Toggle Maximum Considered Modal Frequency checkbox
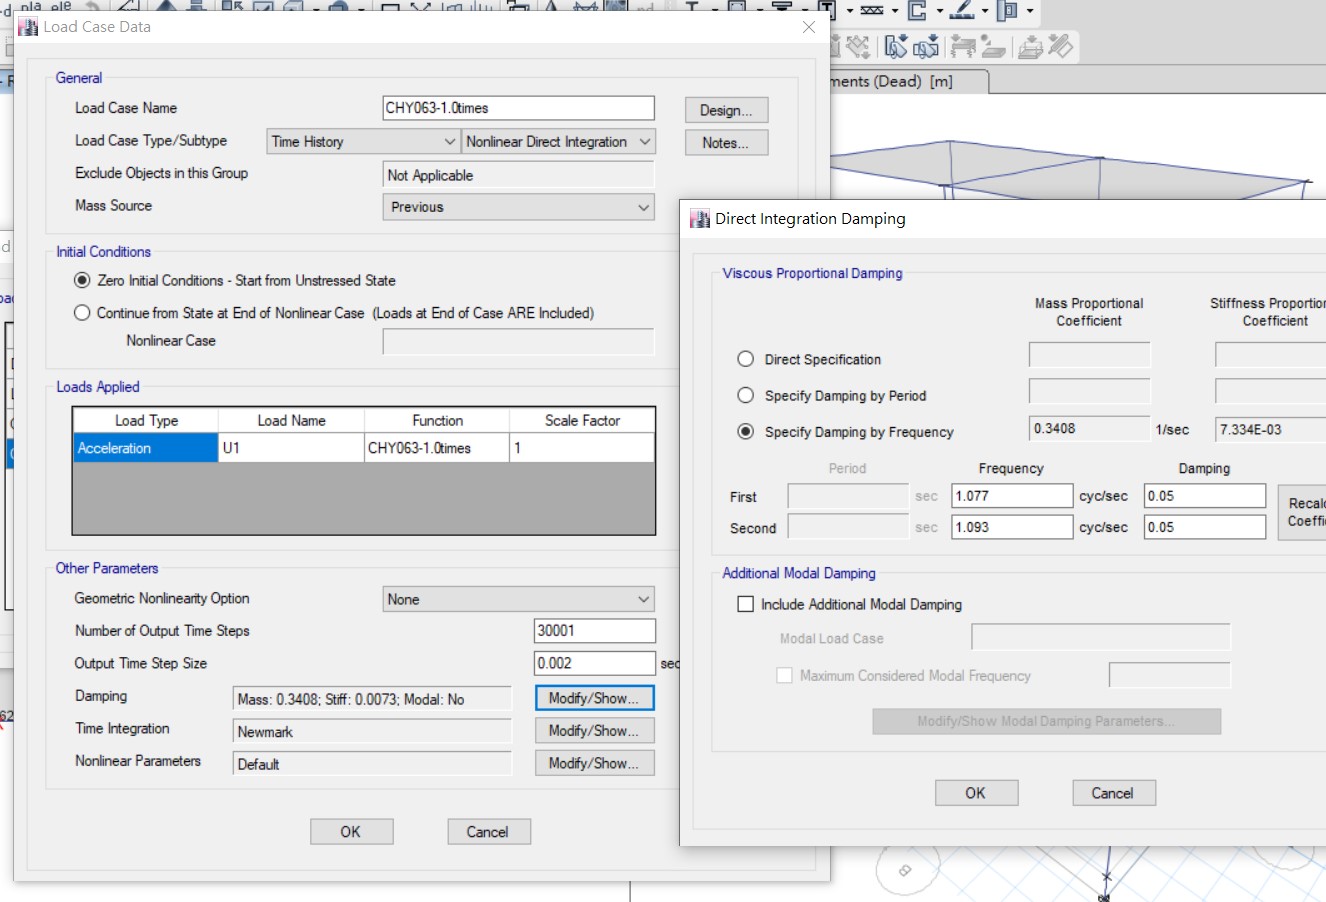 click(x=784, y=675)
